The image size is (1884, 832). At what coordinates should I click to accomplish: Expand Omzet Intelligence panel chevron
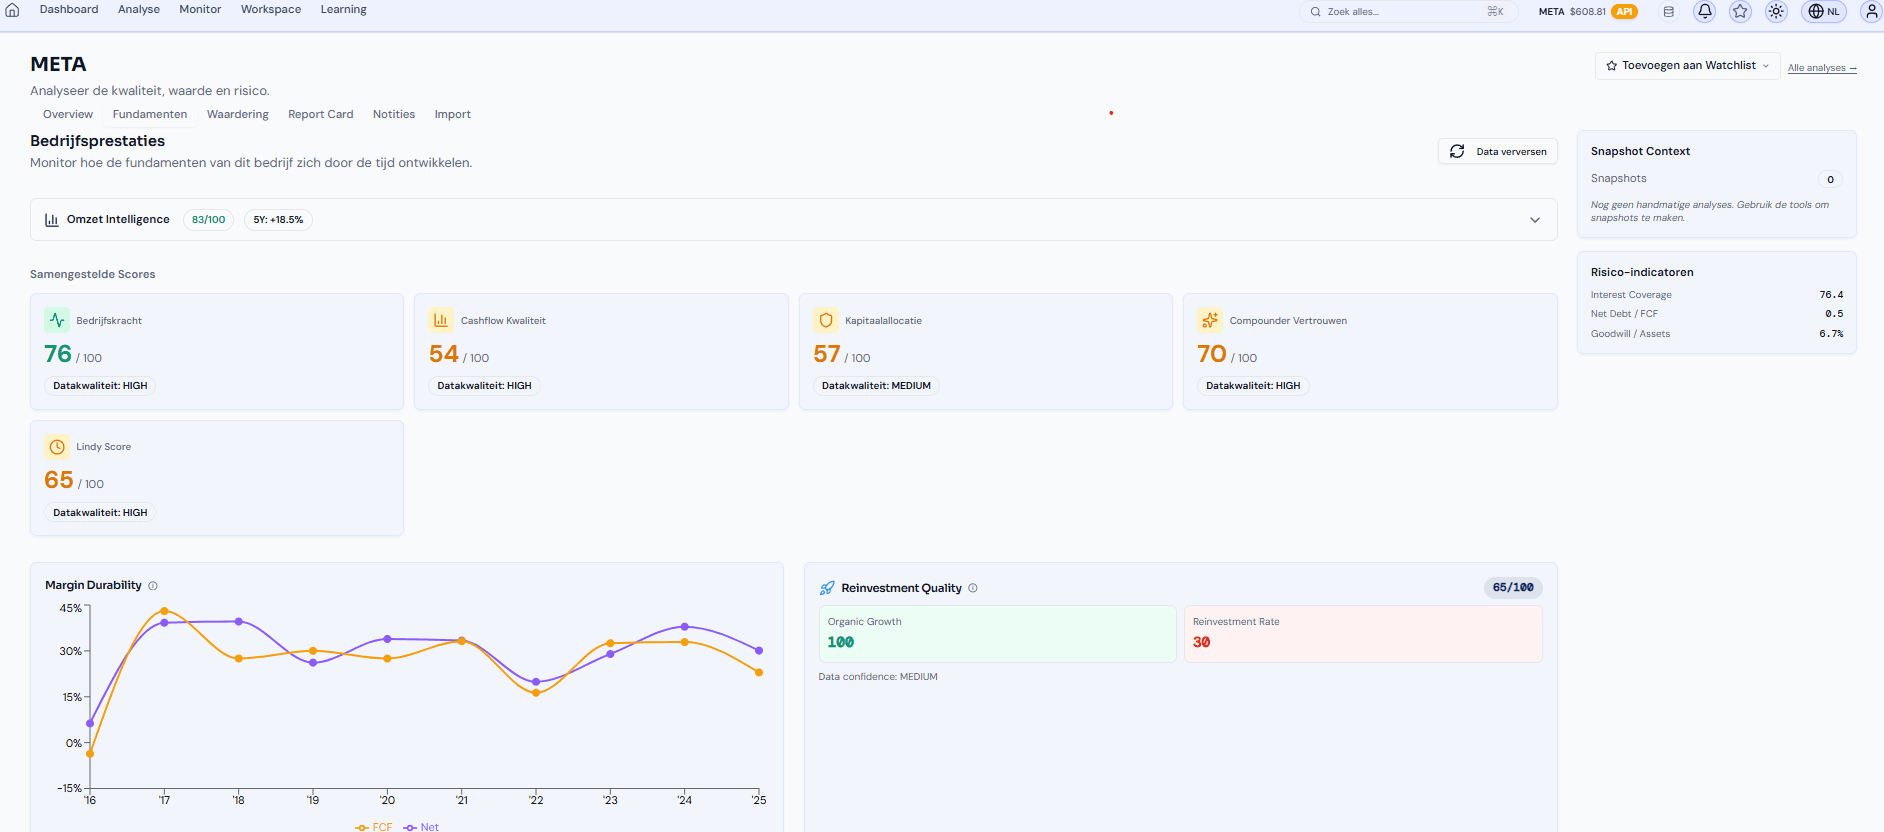[1535, 220]
